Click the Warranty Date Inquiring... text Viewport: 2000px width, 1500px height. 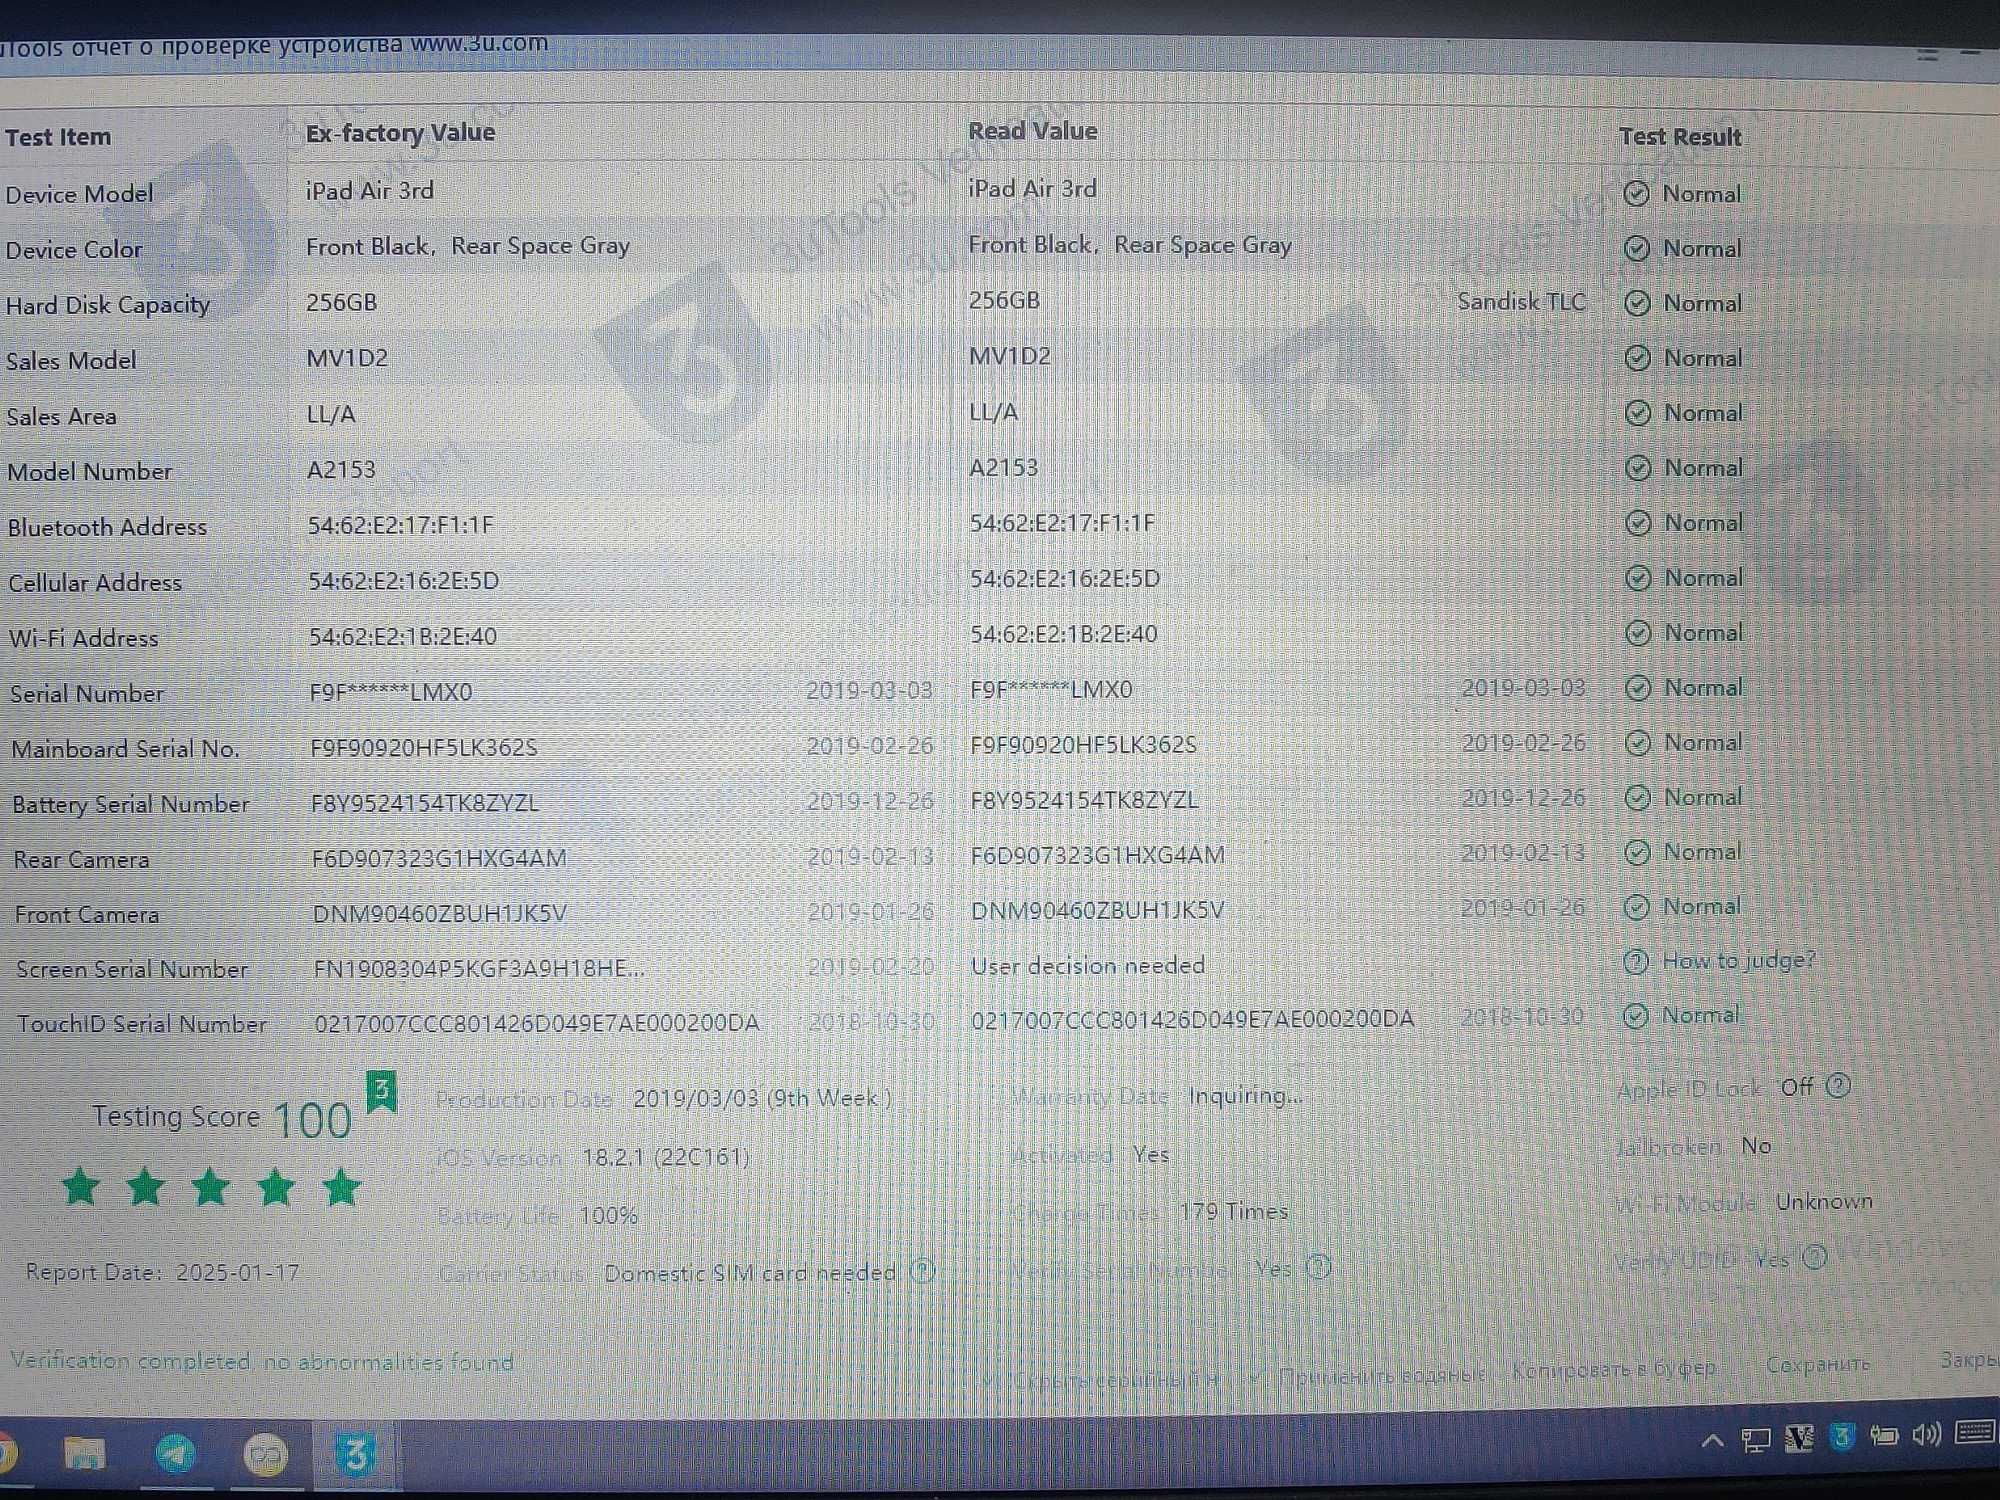click(1245, 1095)
